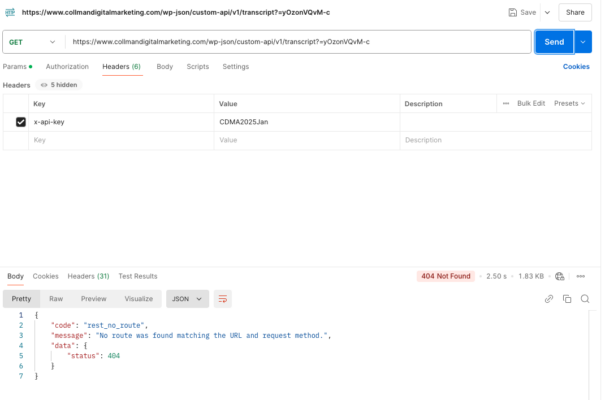Click Bulk Edit
Image resolution: width=605 pixels, height=400 pixels.
click(531, 103)
